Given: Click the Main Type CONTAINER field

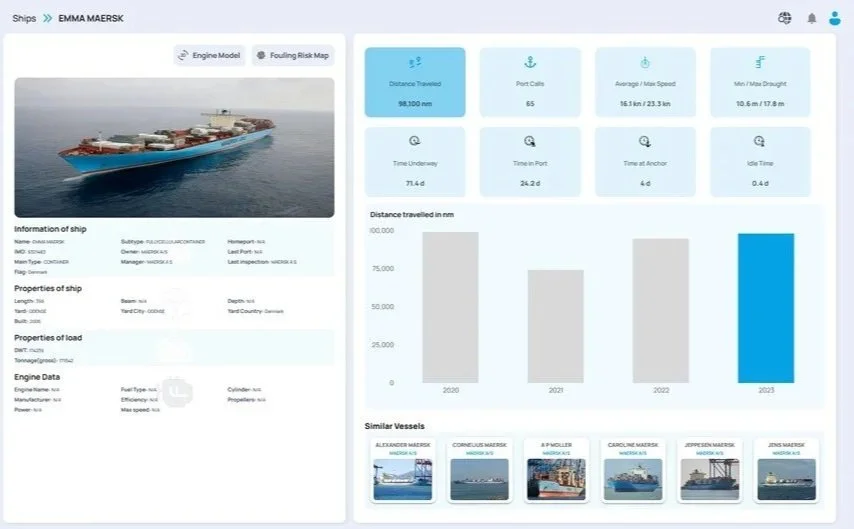Looking at the screenshot, I should coord(41,262).
